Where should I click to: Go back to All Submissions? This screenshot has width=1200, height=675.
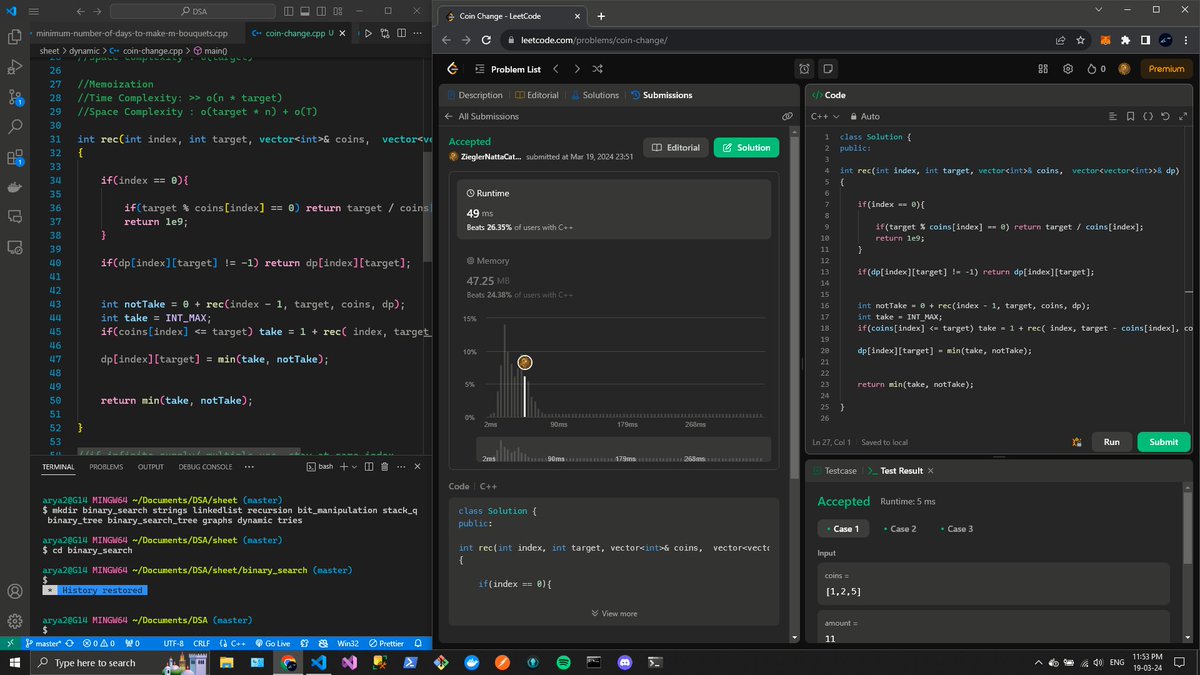tap(482, 116)
